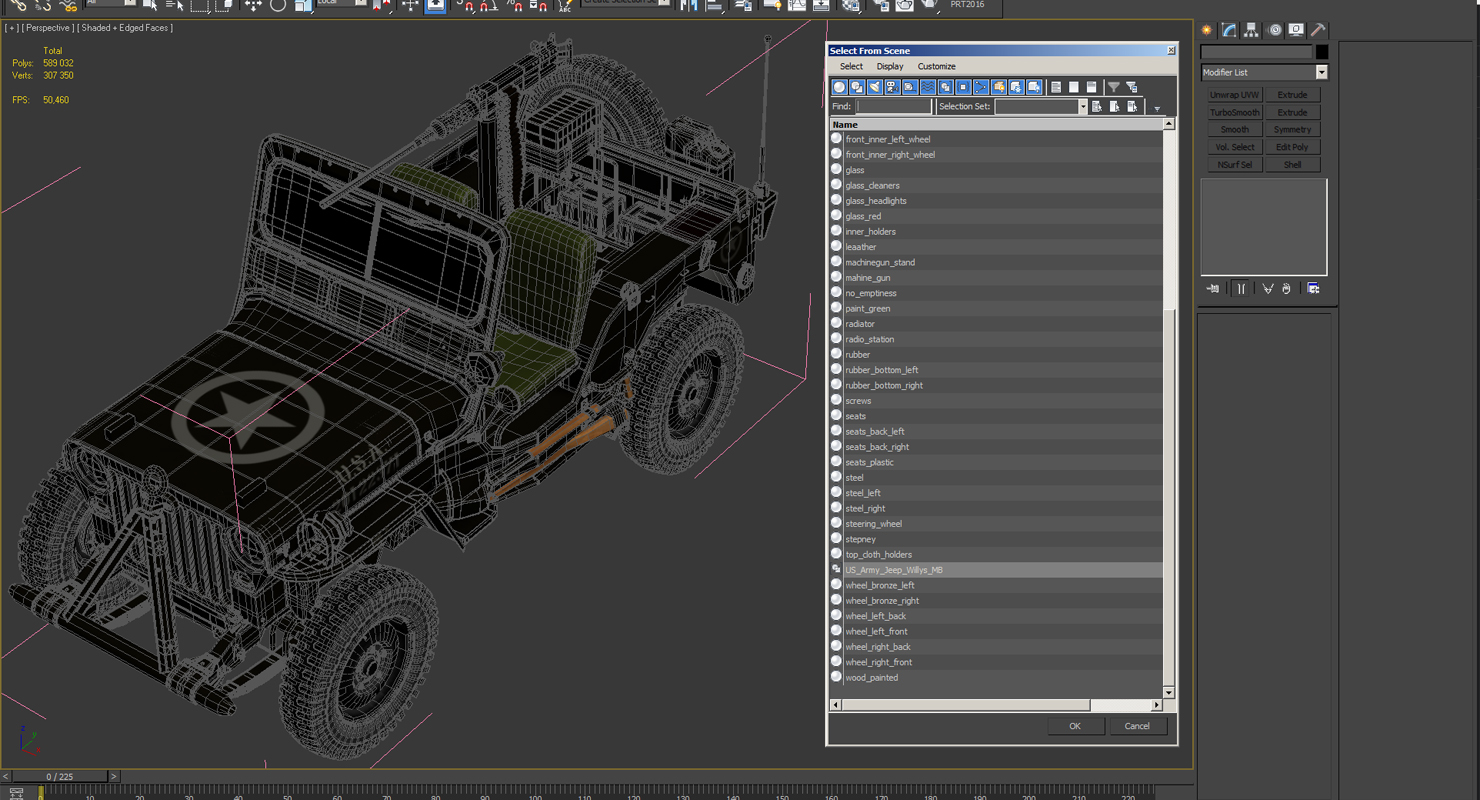Click second icon right of Selection Set dropdown
The width and height of the screenshot is (1480, 800).
coord(1115,106)
